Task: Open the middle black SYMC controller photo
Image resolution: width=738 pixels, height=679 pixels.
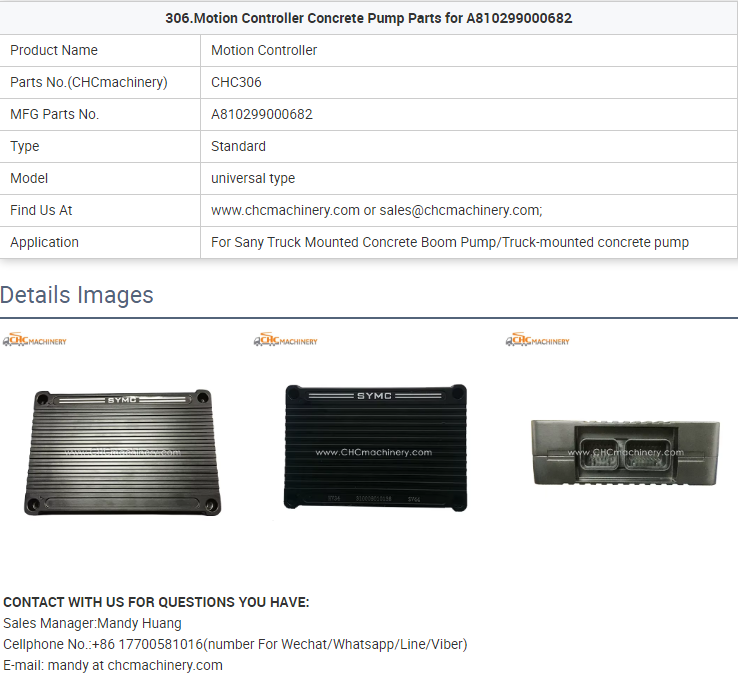Action: coord(374,446)
